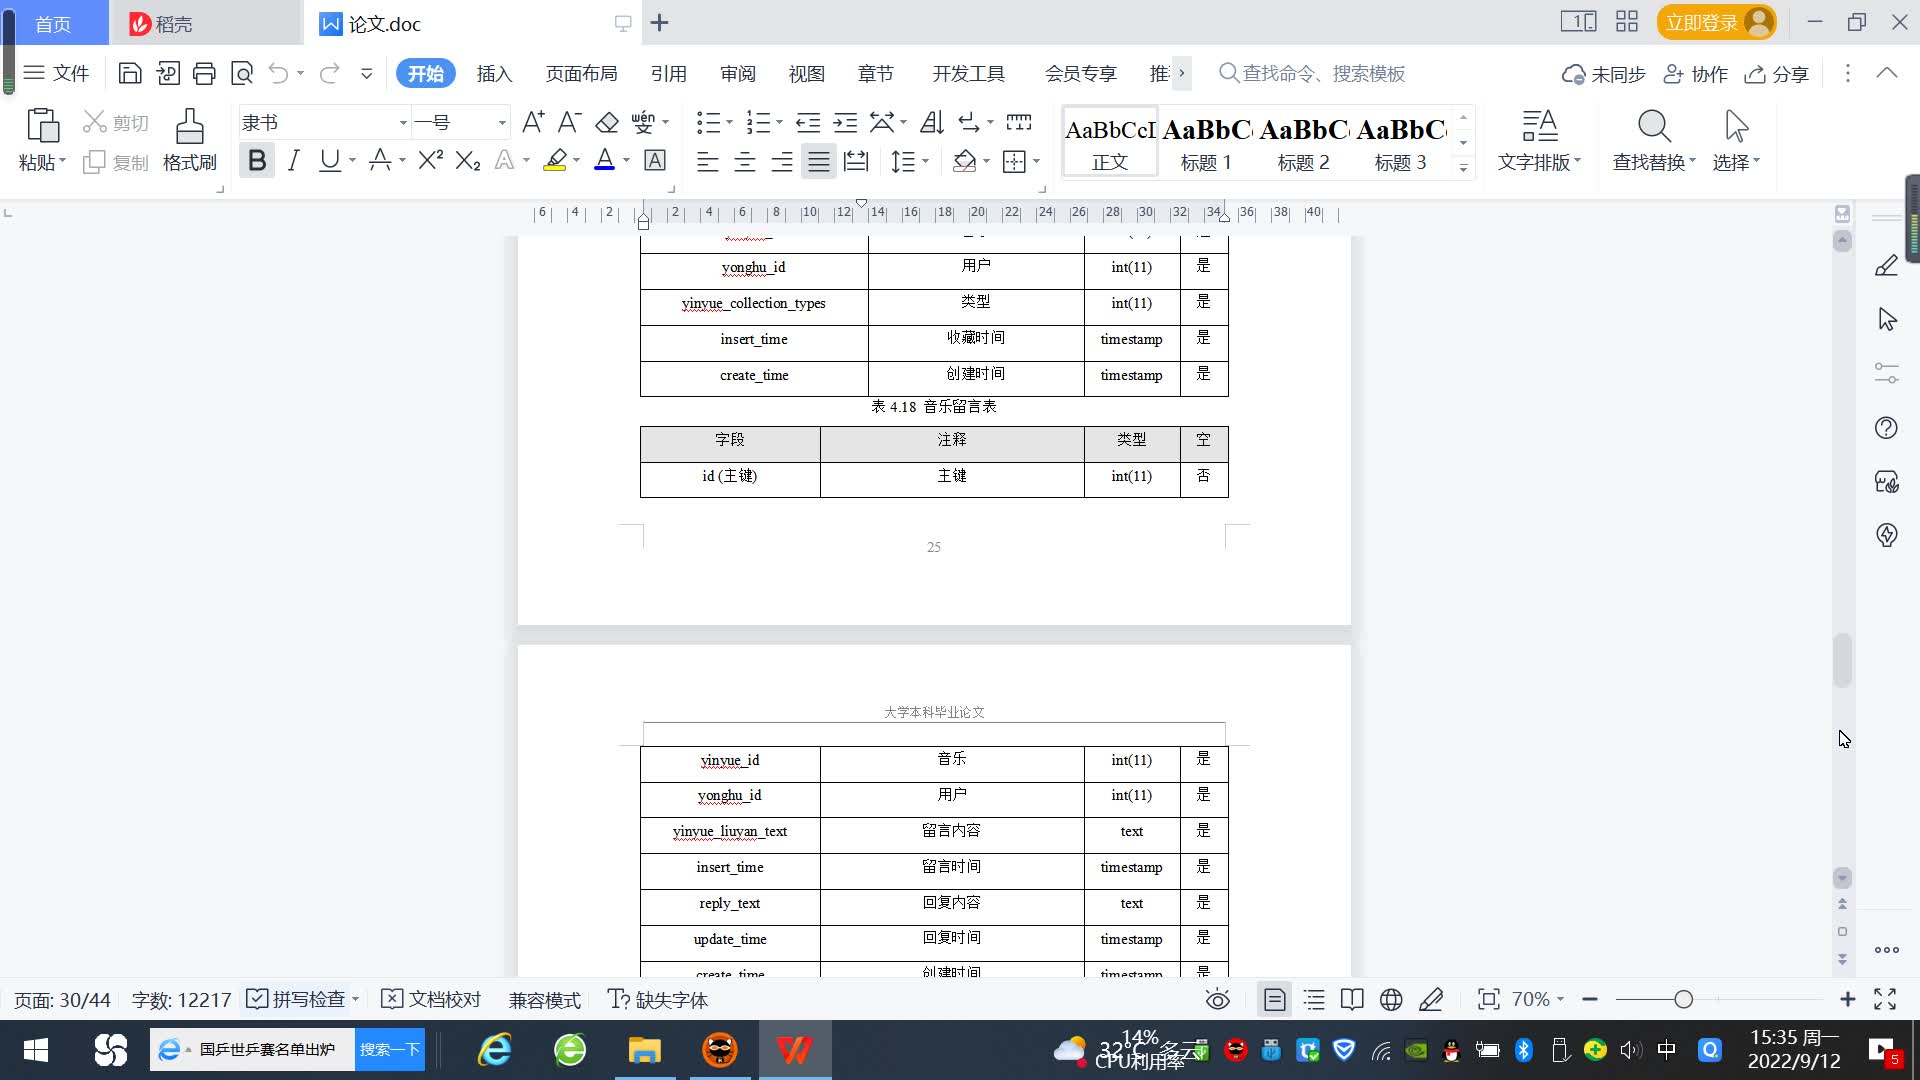This screenshot has height=1080, width=1920.
Task: Increase paragraph indent
Action: [845, 122]
